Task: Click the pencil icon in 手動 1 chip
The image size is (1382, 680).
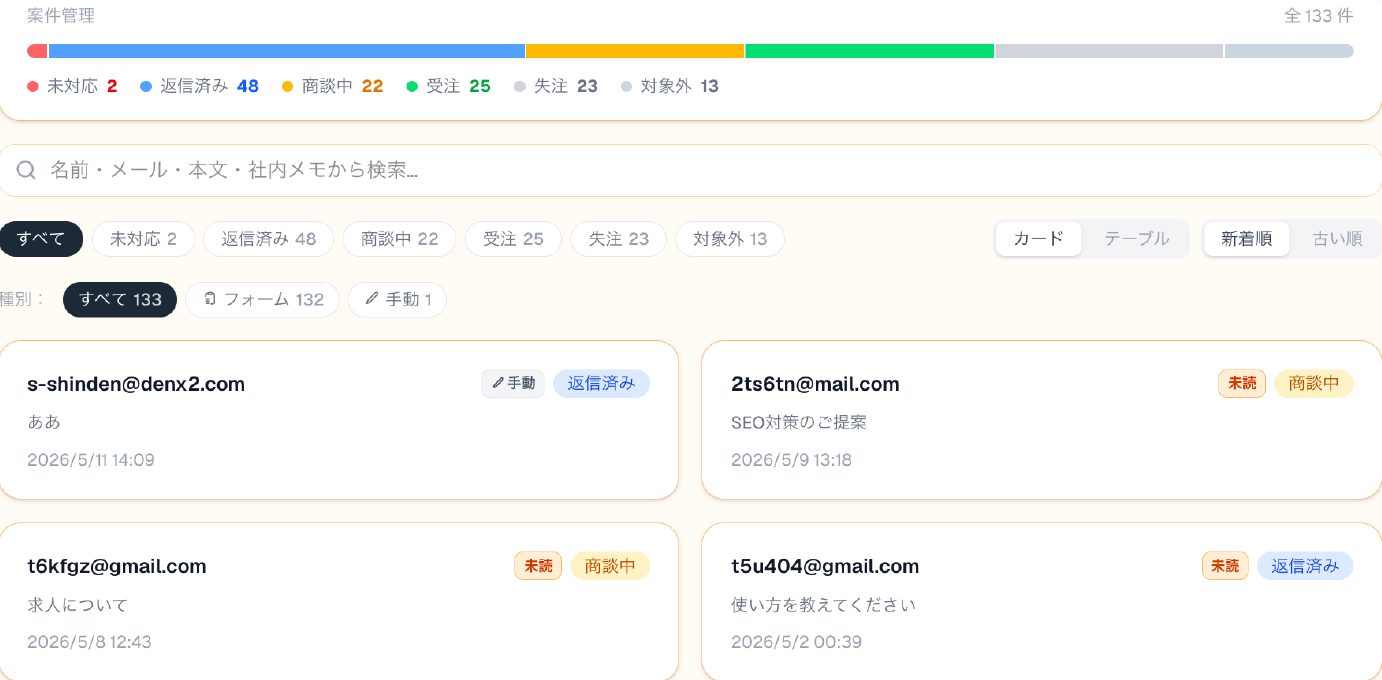Action: point(372,299)
